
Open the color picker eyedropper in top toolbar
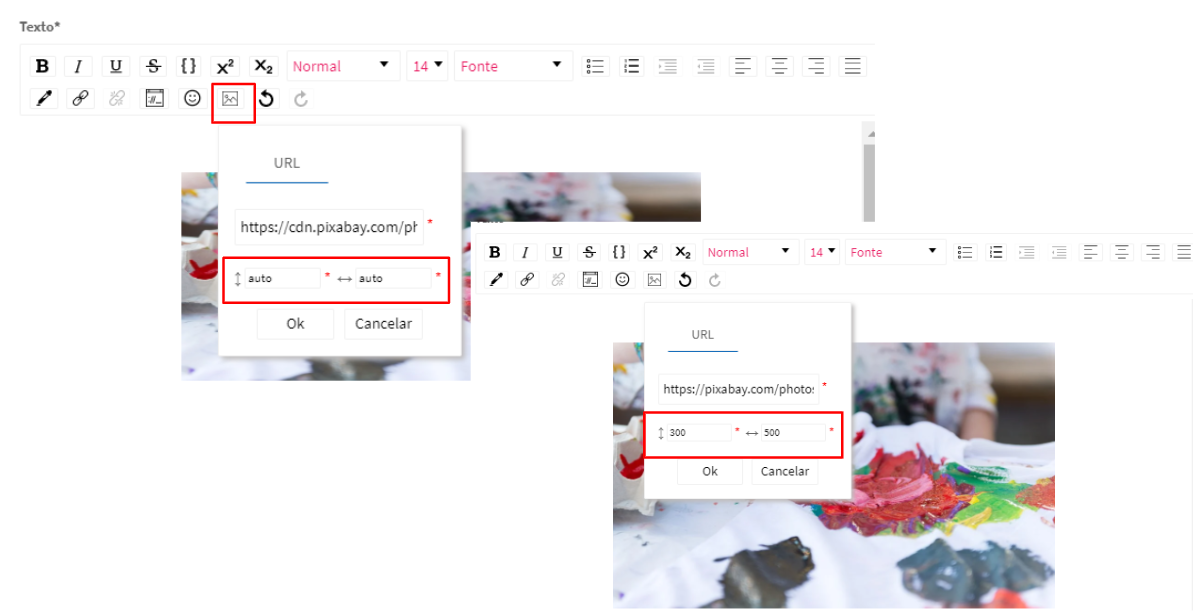tap(42, 98)
